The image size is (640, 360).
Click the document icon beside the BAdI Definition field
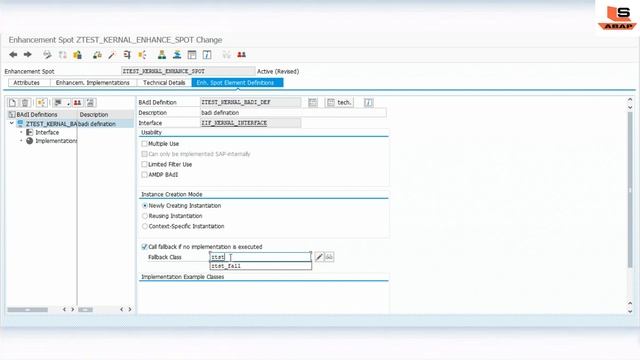(313, 102)
